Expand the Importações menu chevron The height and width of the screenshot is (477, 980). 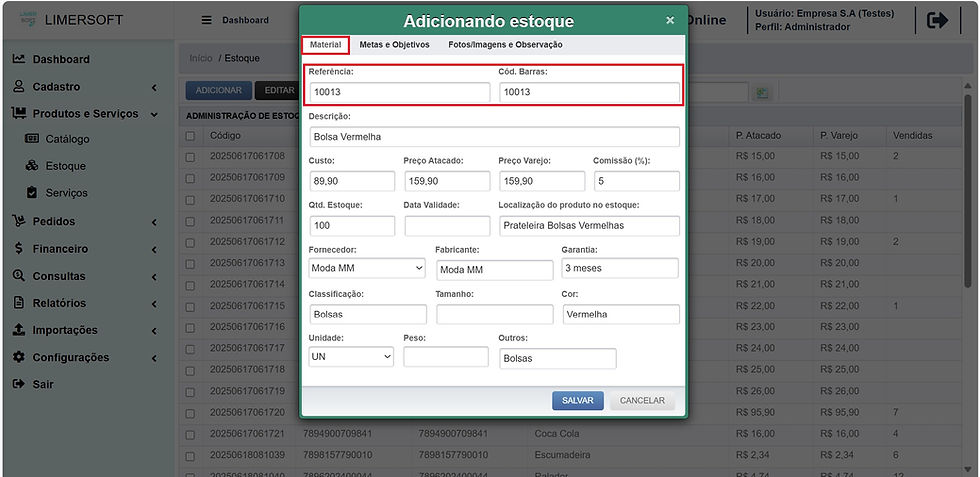(154, 331)
